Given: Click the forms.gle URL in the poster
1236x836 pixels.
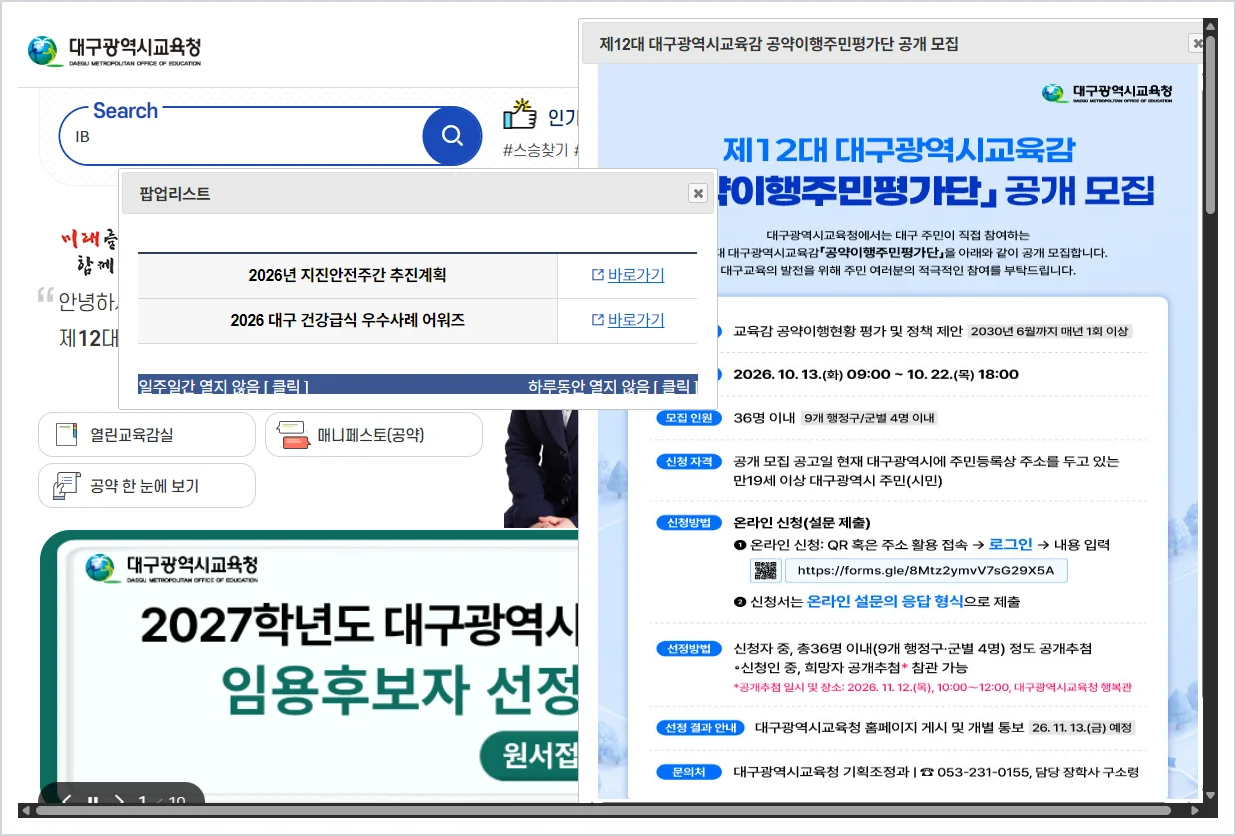Looking at the screenshot, I should pyautogui.click(x=925, y=571).
